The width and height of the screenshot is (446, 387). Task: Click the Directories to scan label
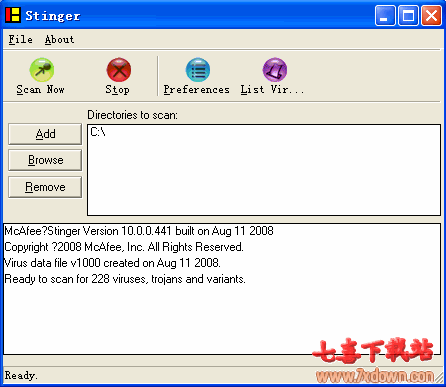(132, 115)
